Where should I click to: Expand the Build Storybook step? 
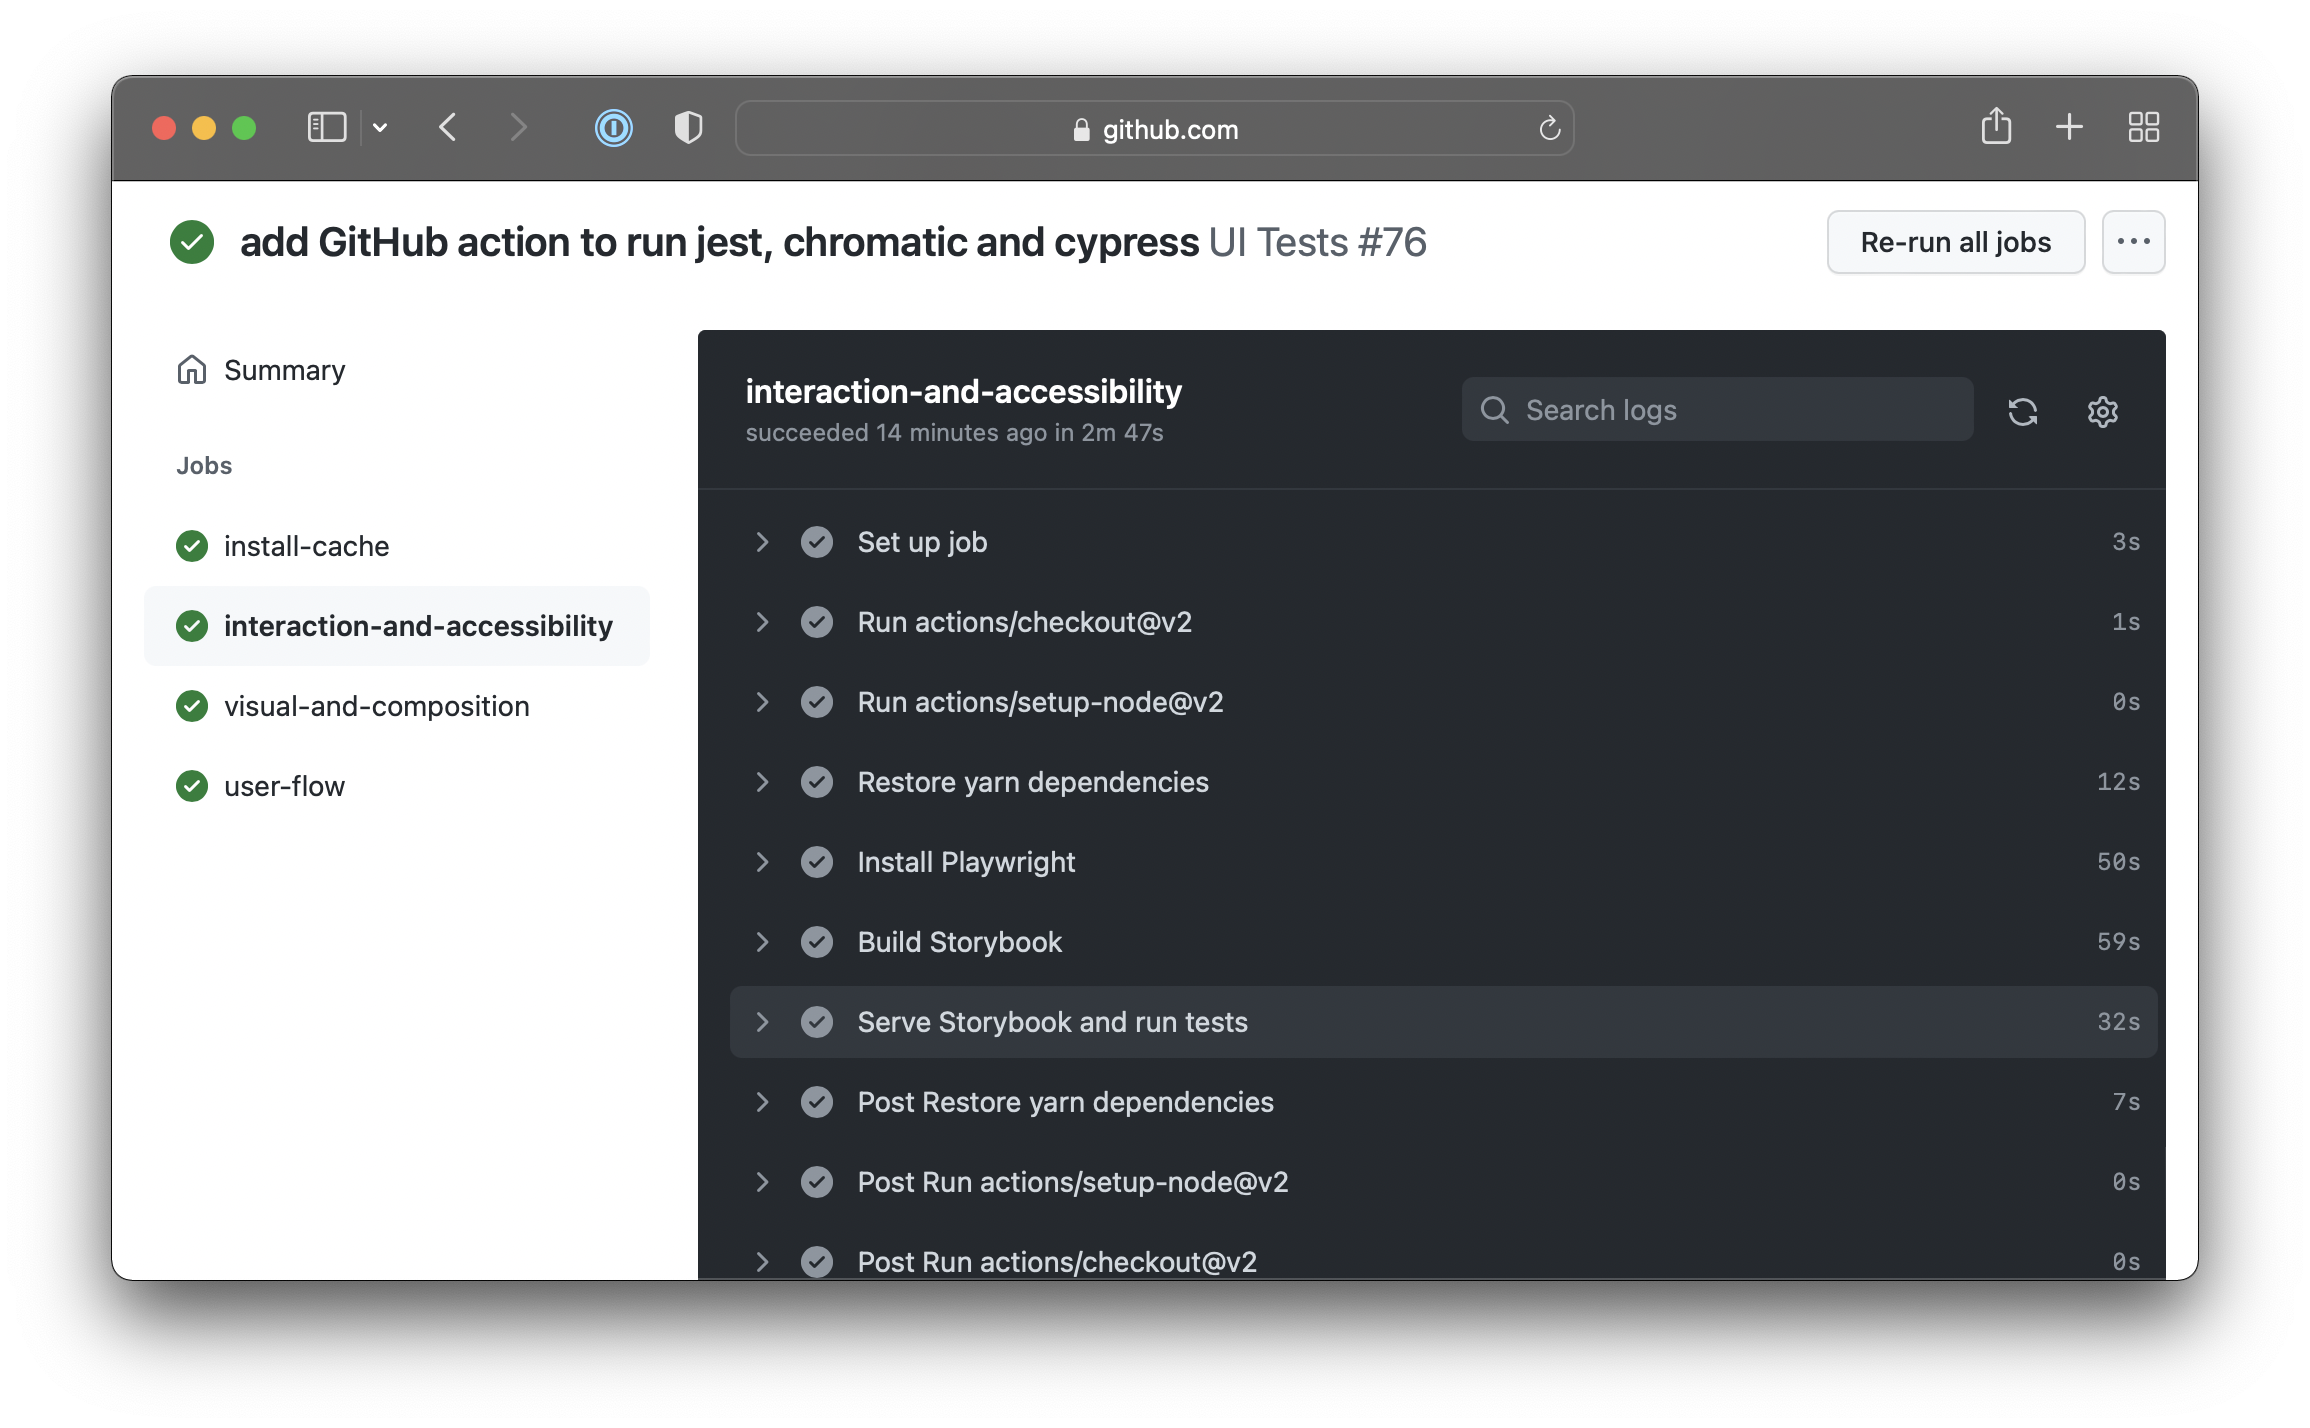pos(762,942)
